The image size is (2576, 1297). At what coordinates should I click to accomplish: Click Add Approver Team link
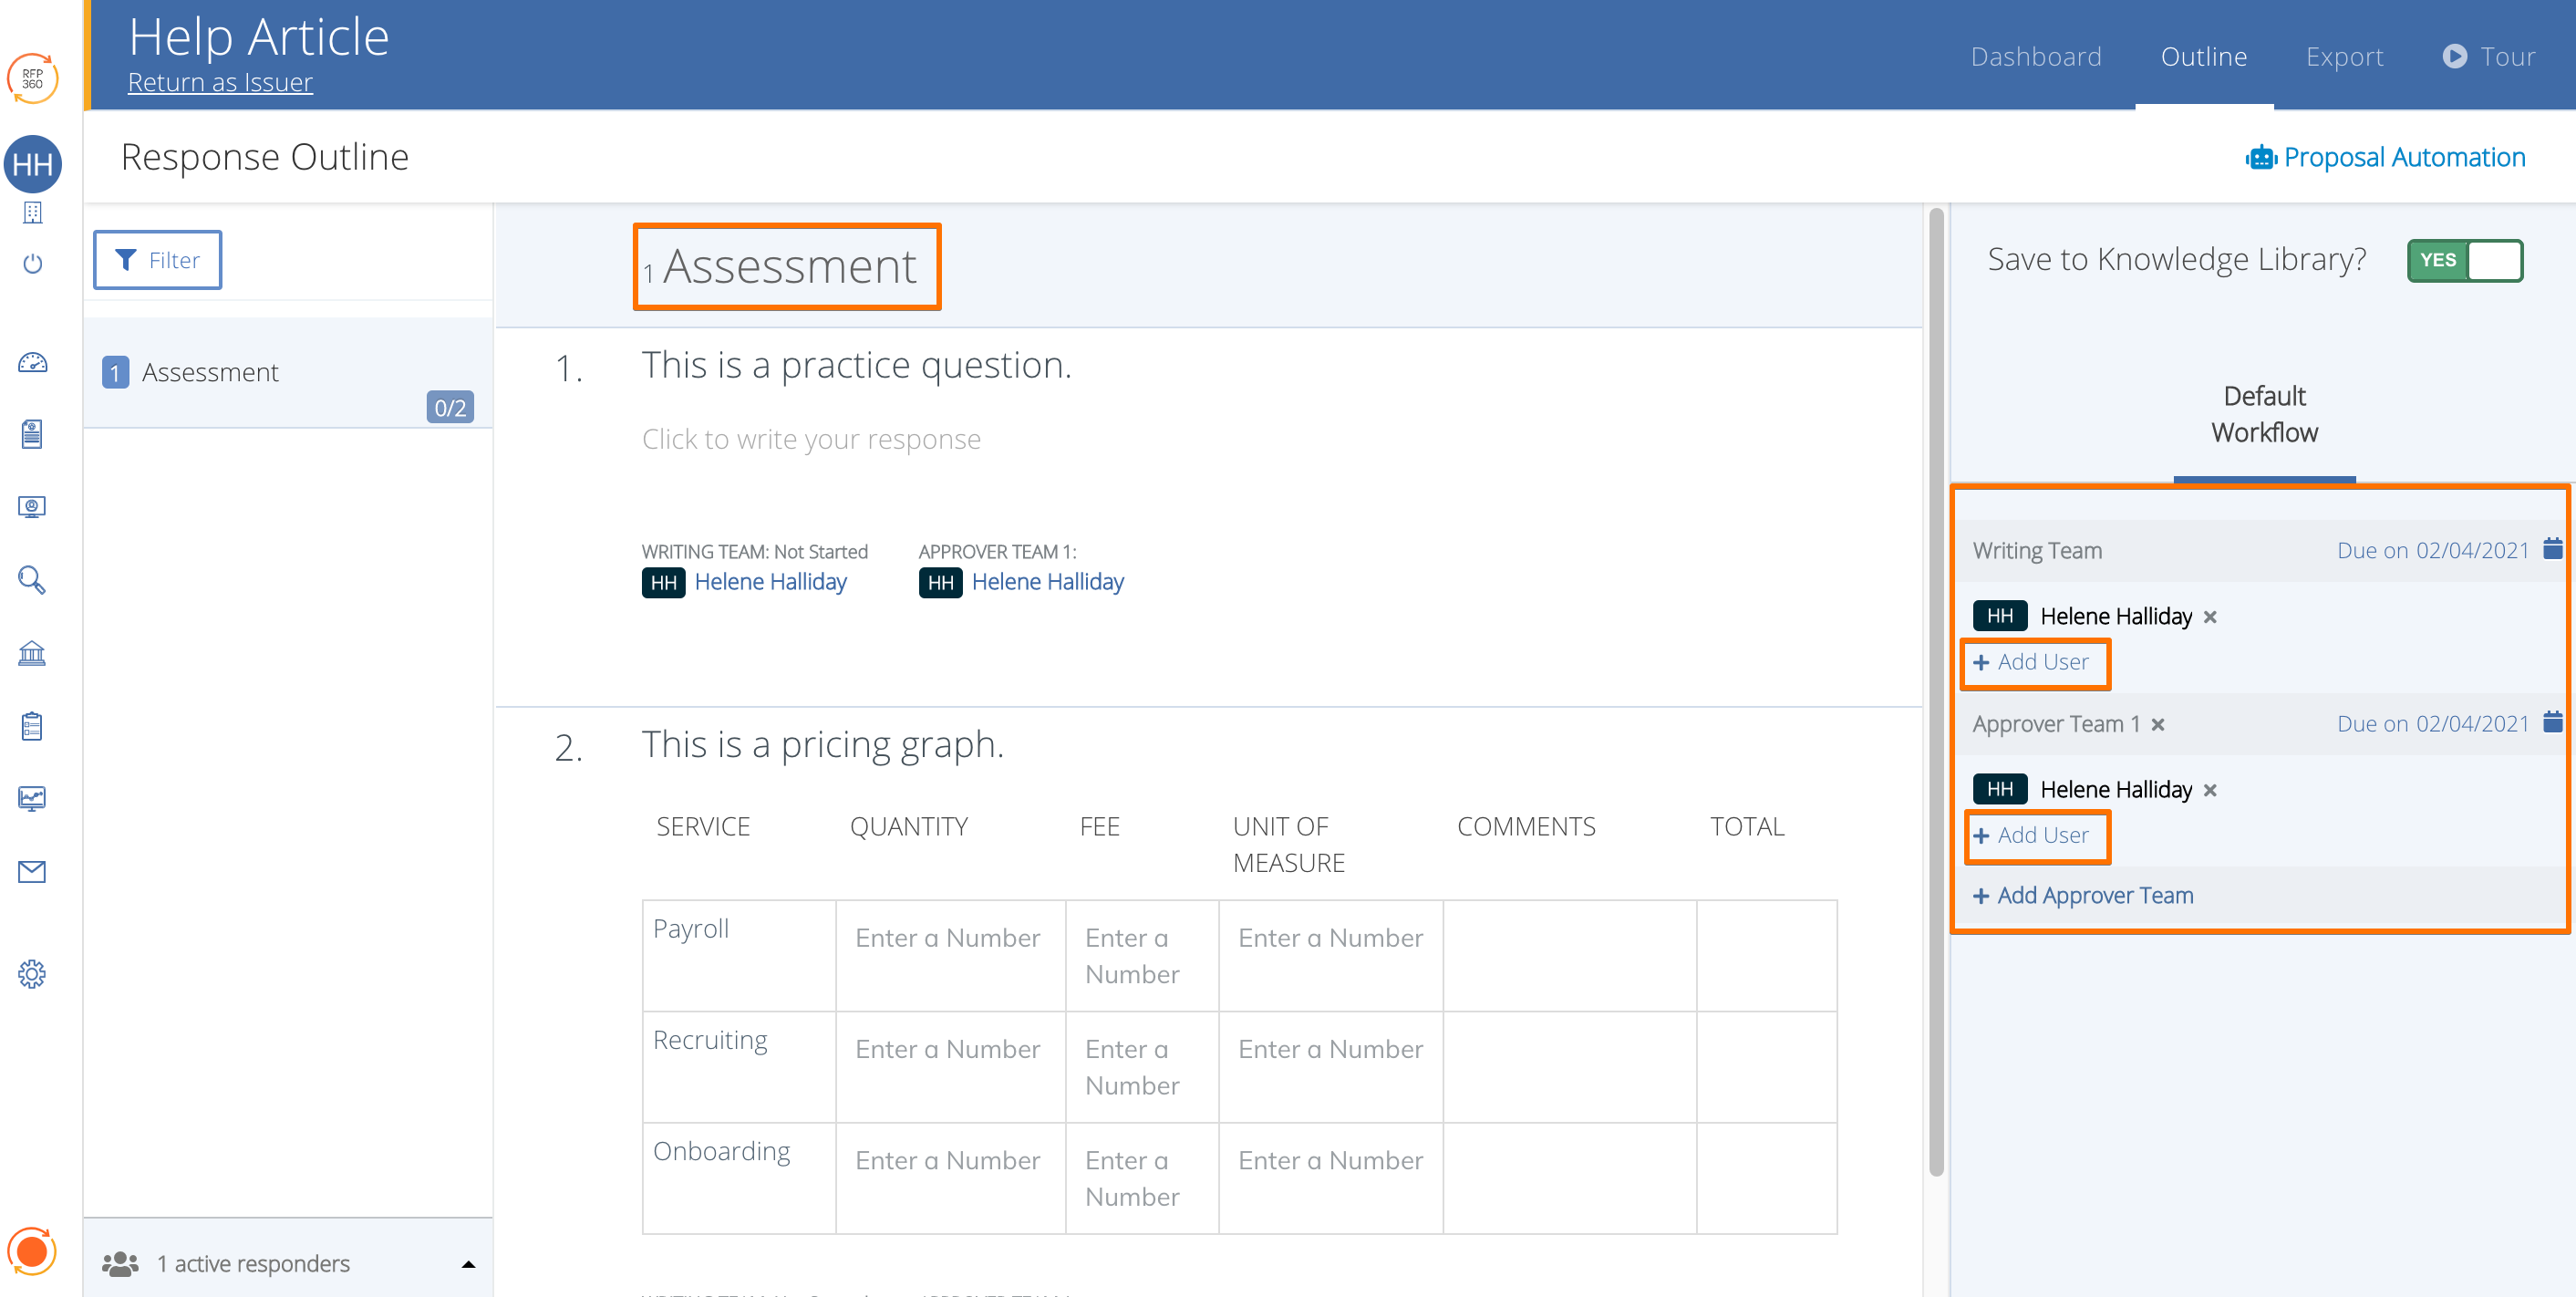click(x=2084, y=896)
